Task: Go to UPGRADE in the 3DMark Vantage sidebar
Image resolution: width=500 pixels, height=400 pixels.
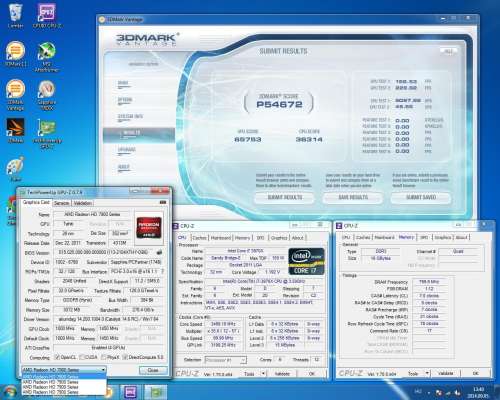Action: [x=126, y=151]
